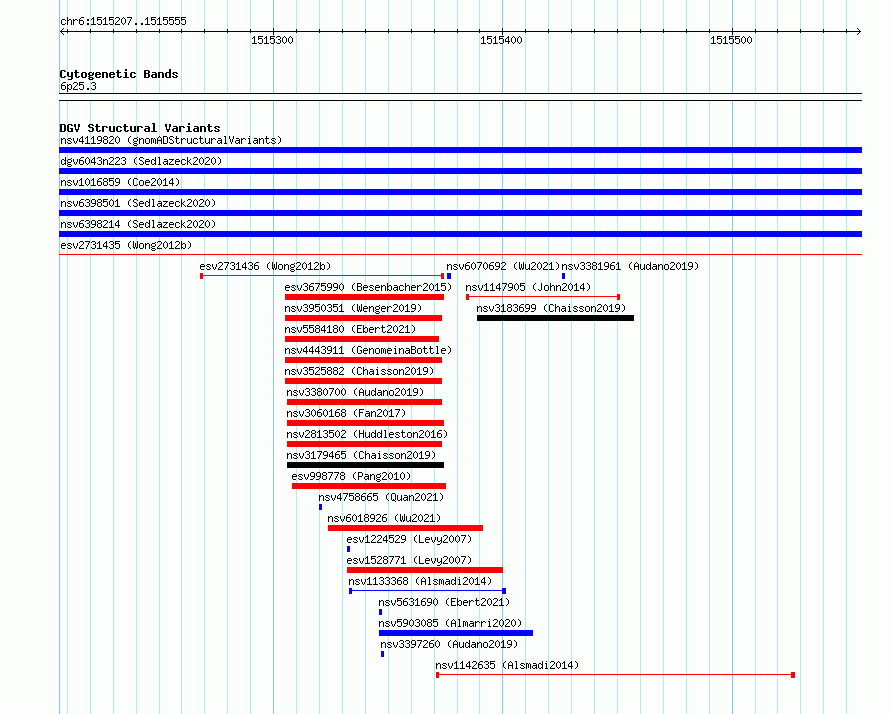
Task: Click the blue bar under dgv6043n223
Action: point(460,171)
